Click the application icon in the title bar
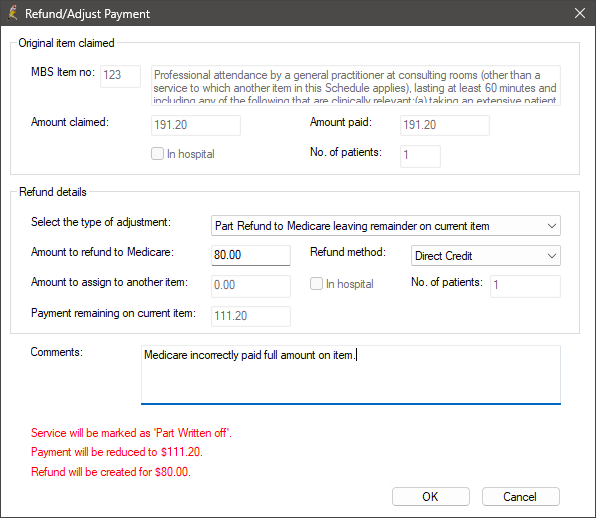 coord(13,13)
